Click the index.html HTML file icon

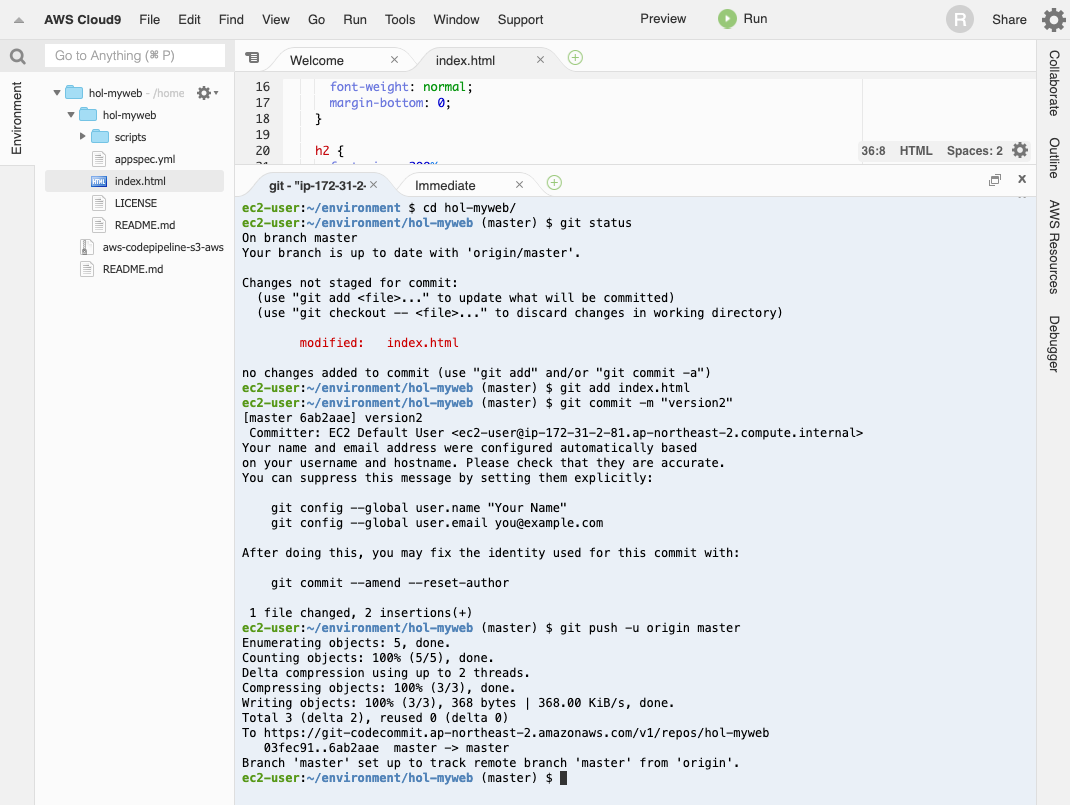tap(99, 181)
